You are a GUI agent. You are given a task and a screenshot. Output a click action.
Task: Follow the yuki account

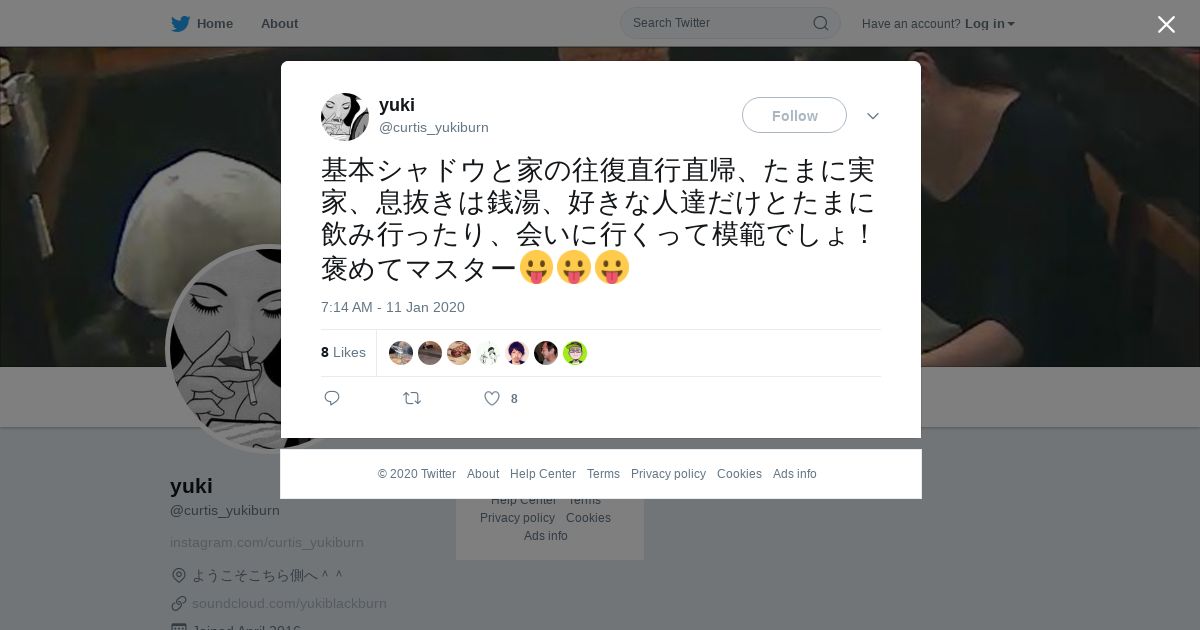[794, 115]
